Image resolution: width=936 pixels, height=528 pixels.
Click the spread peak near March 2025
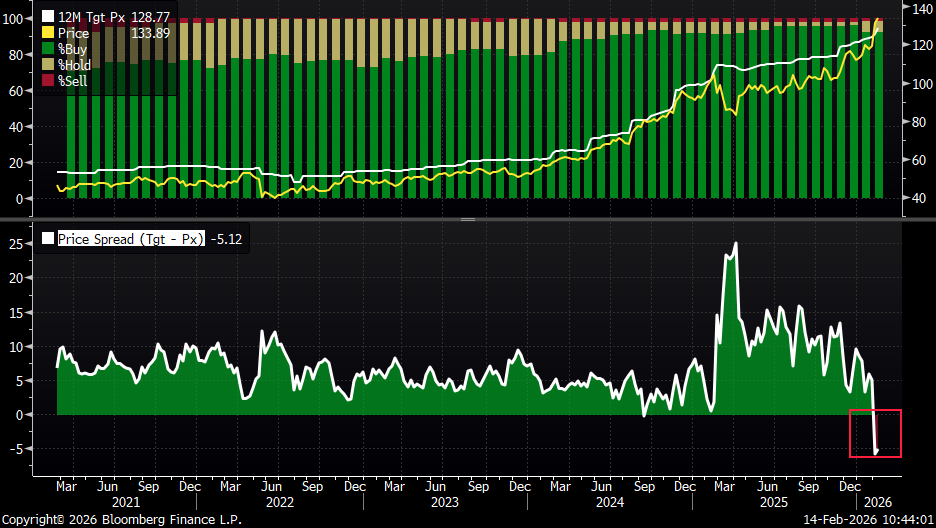pos(735,243)
